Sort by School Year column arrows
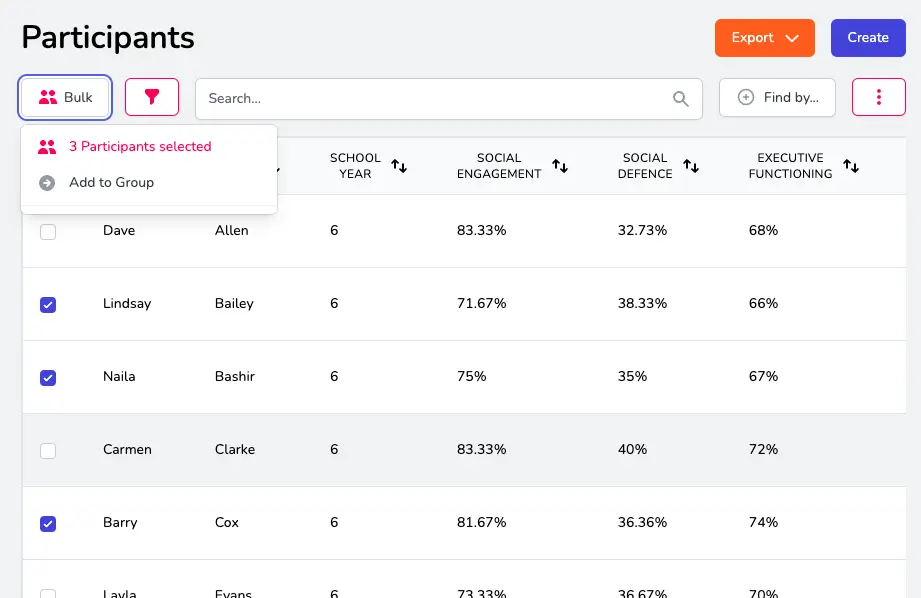This screenshot has height=598, width=921. tap(399, 166)
